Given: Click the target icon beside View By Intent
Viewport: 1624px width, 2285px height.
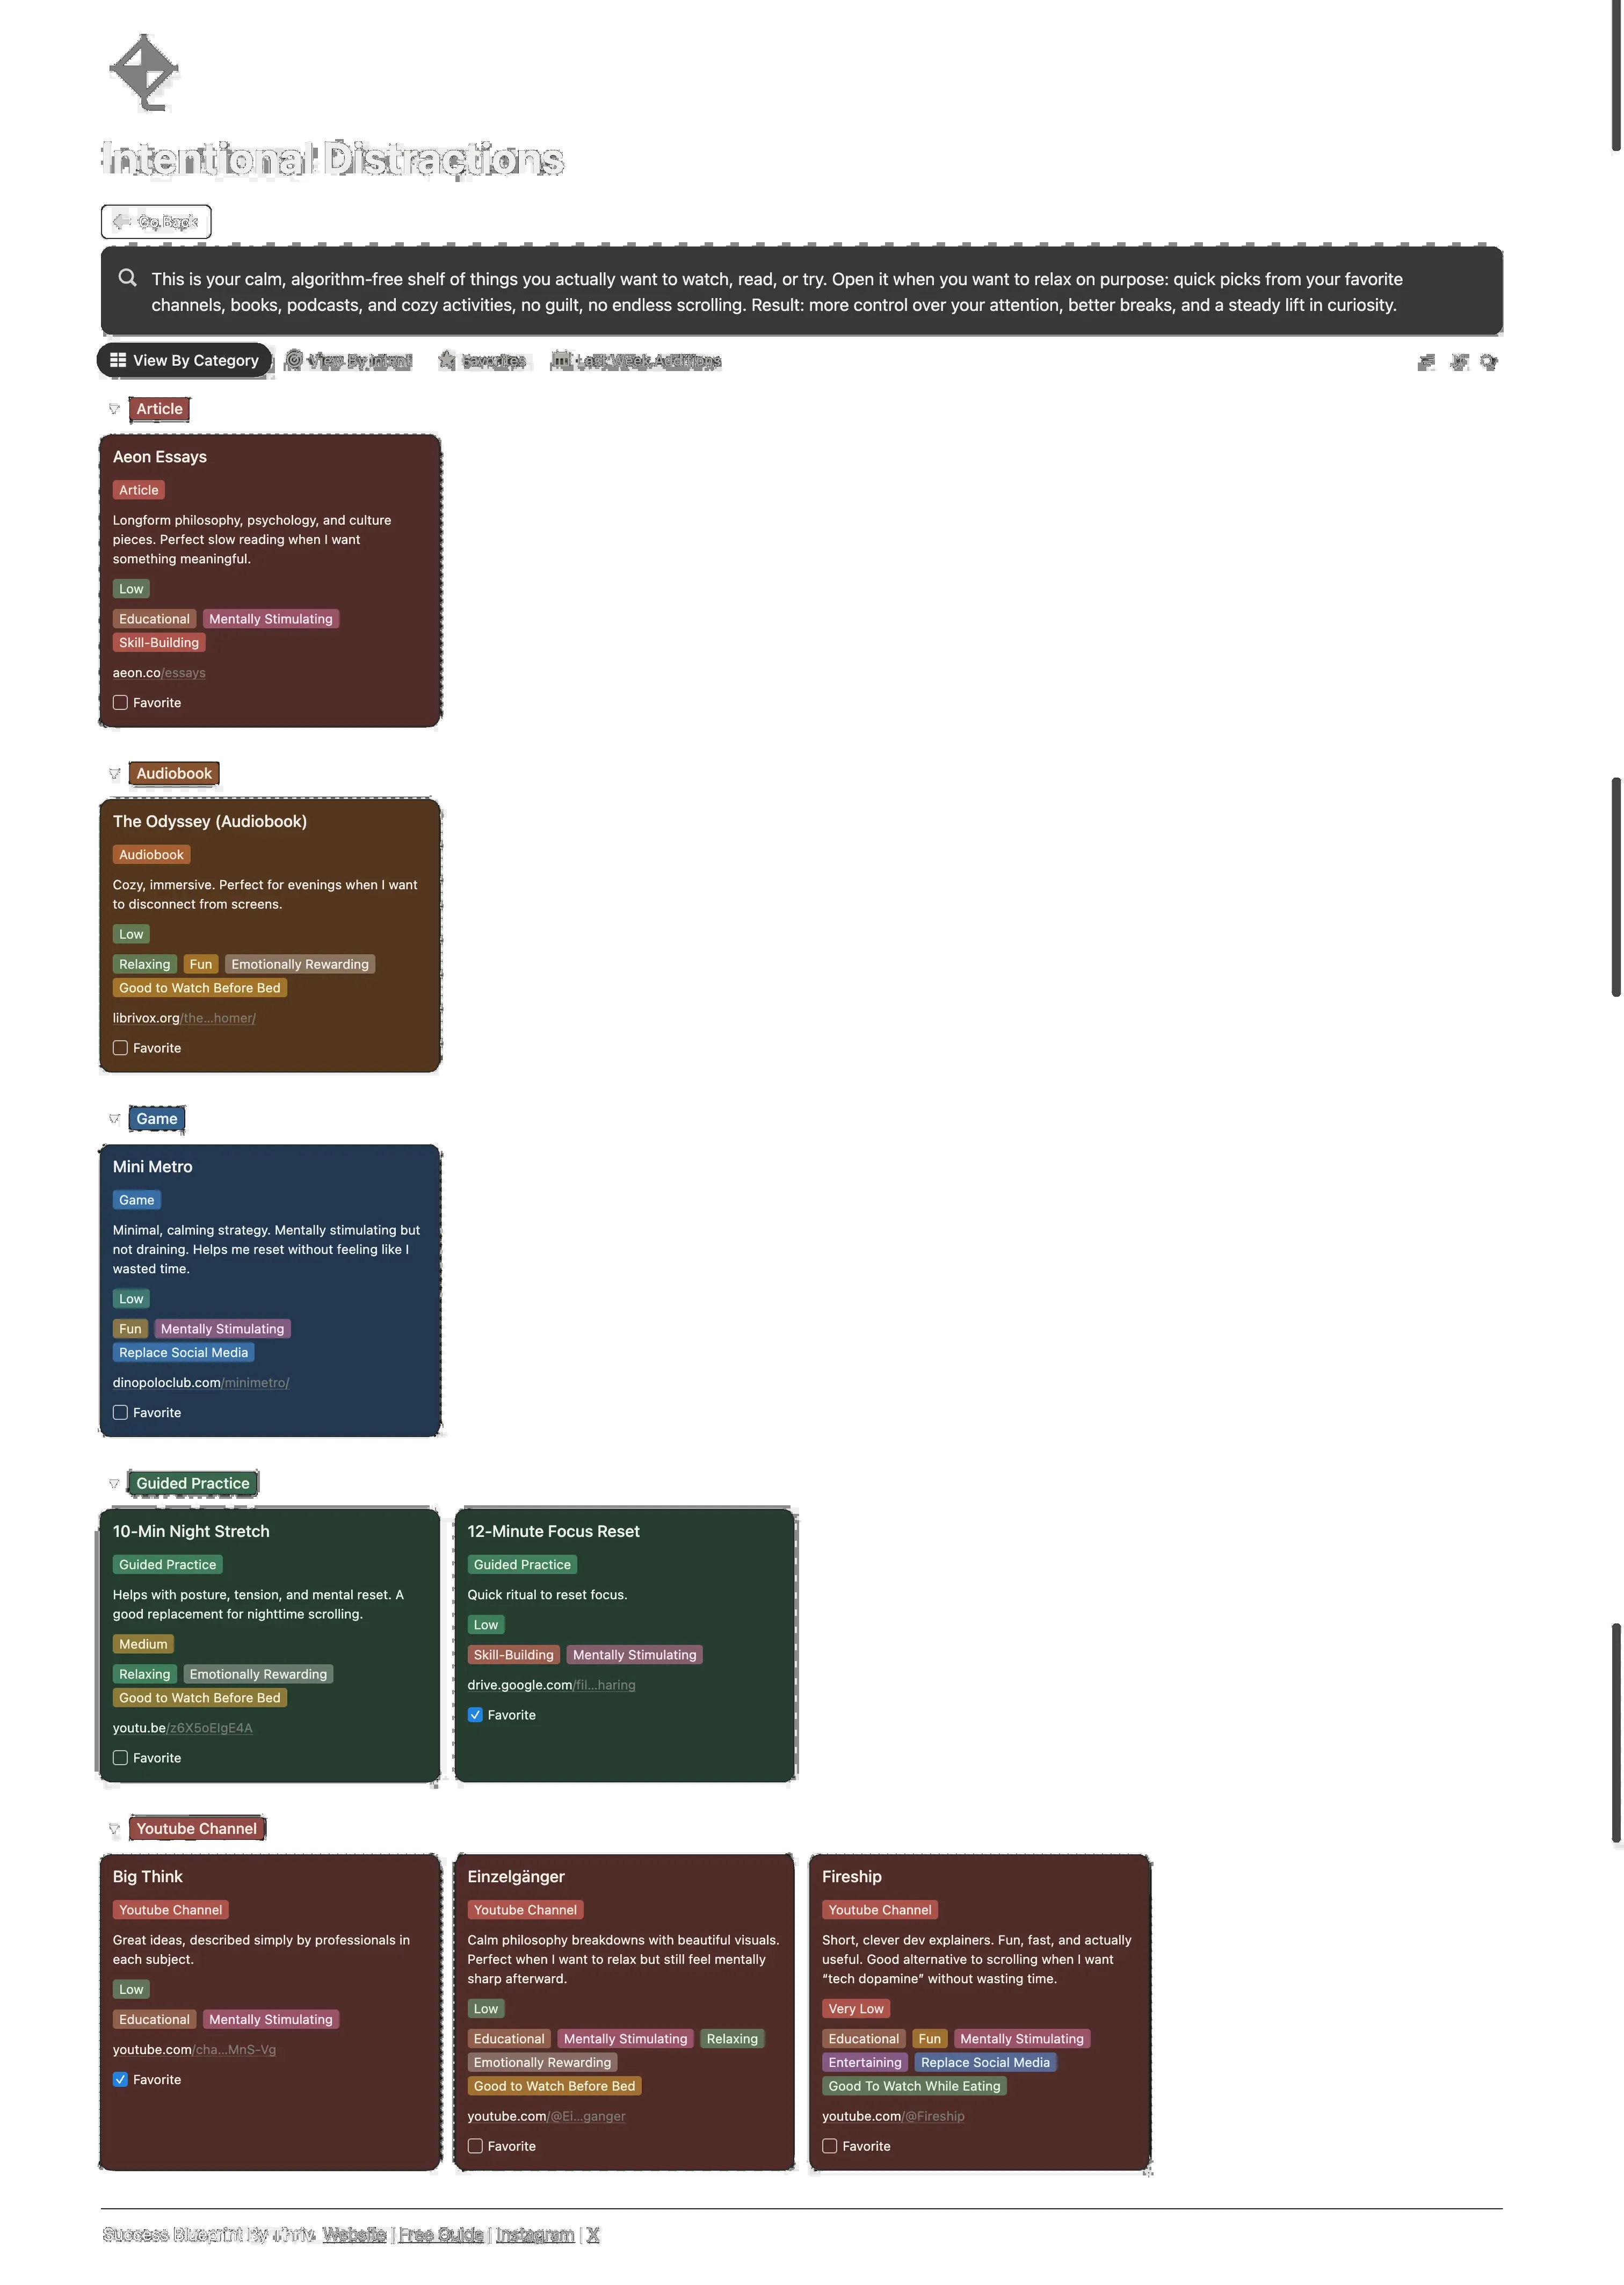Looking at the screenshot, I should tap(295, 360).
